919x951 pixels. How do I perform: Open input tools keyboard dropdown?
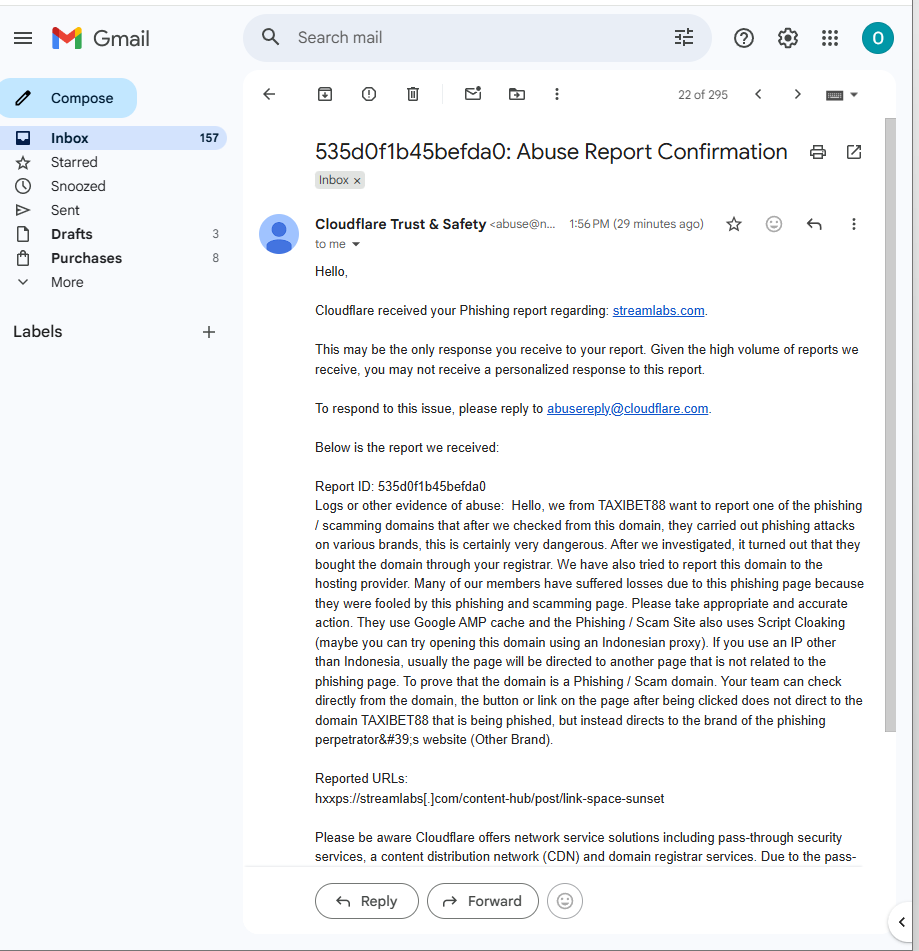pos(842,95)
